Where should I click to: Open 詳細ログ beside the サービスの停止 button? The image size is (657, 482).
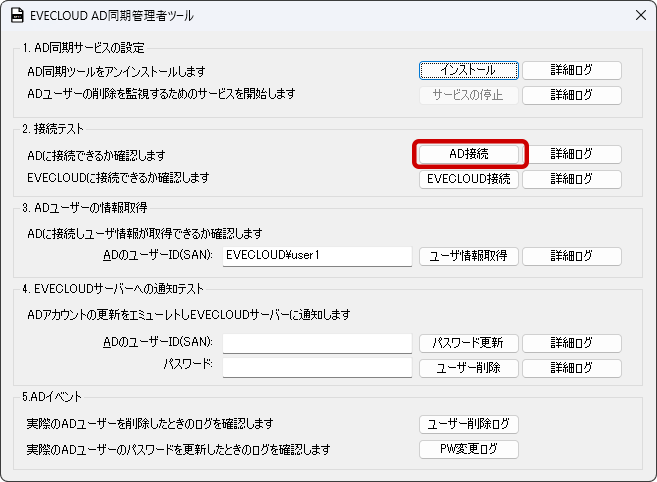pos(571,95)
